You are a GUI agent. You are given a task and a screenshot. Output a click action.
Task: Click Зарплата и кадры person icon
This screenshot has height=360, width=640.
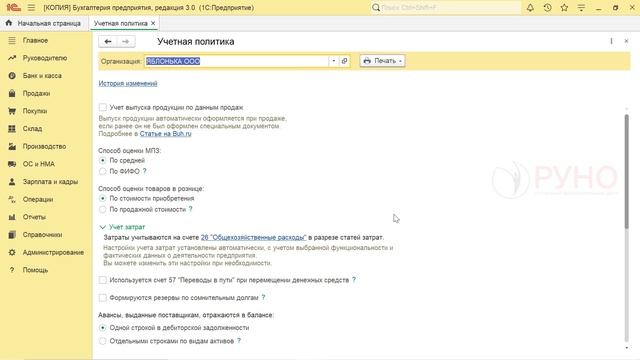click(x=12, y=182)
